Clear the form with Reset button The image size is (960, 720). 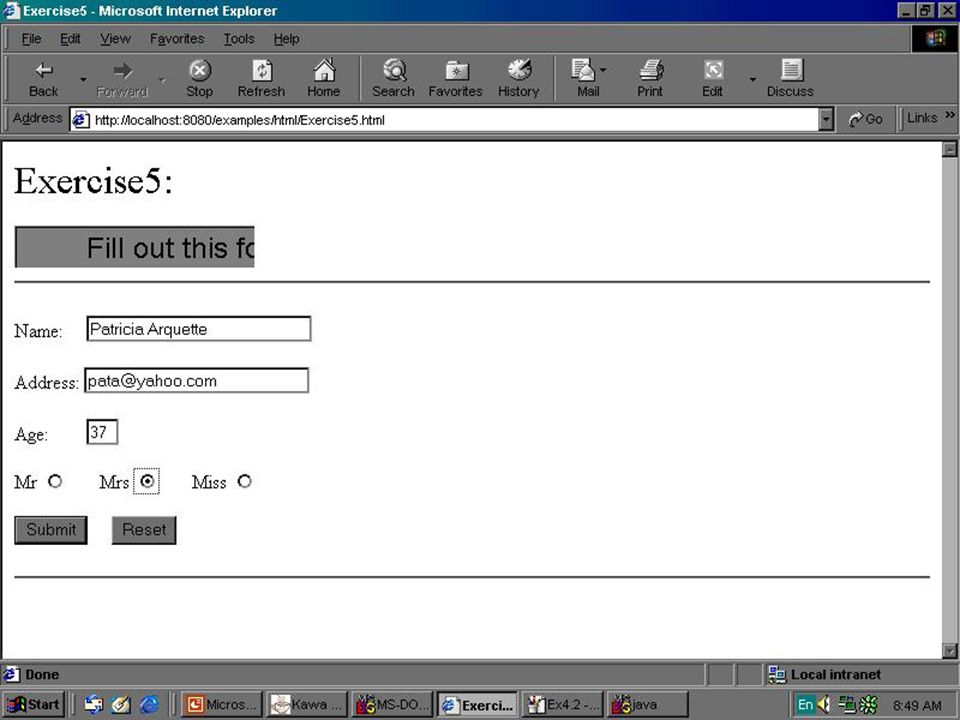click(x=144, y=530)
